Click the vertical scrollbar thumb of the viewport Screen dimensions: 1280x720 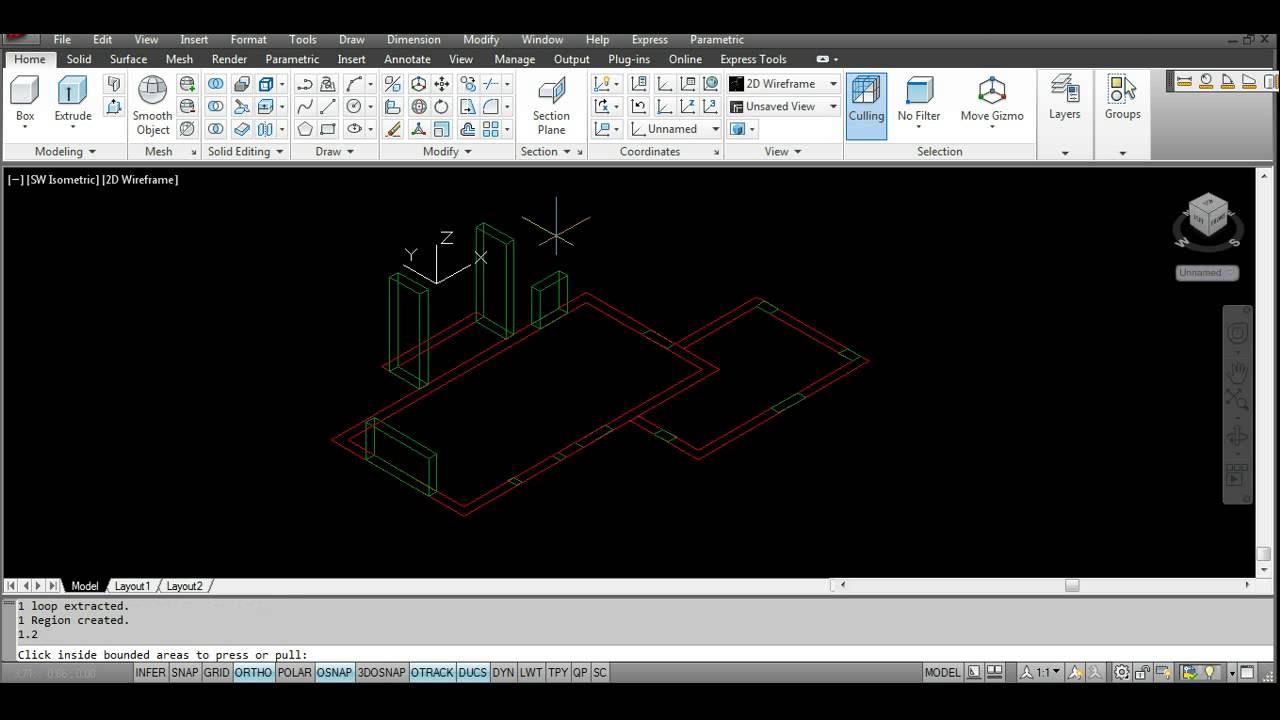[1264, 554]
